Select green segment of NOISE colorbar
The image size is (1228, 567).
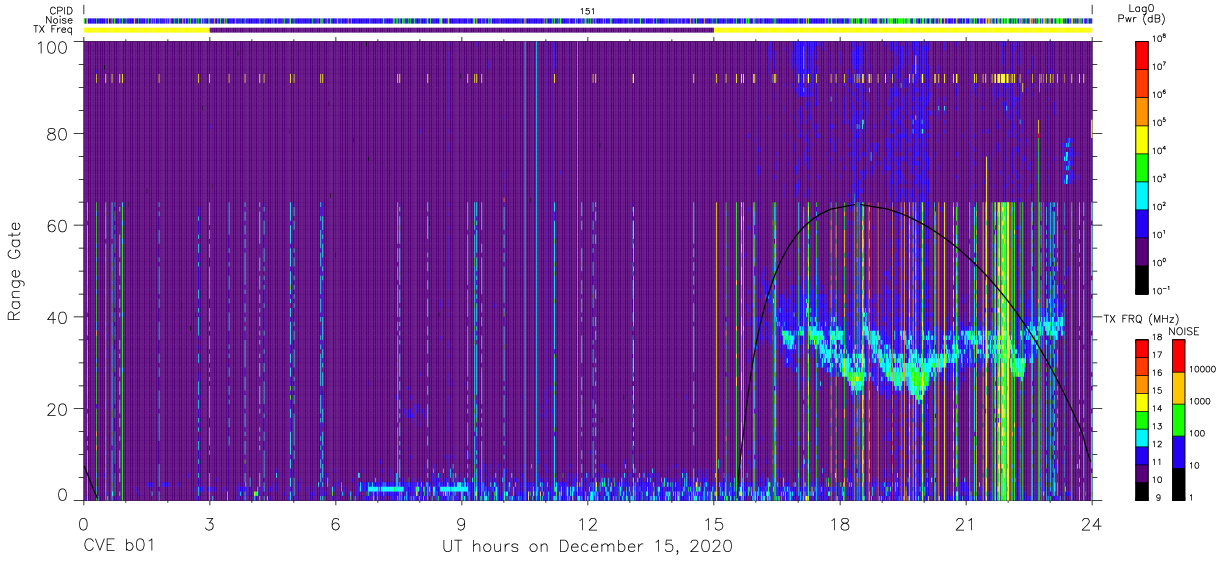click(1177, 420)
